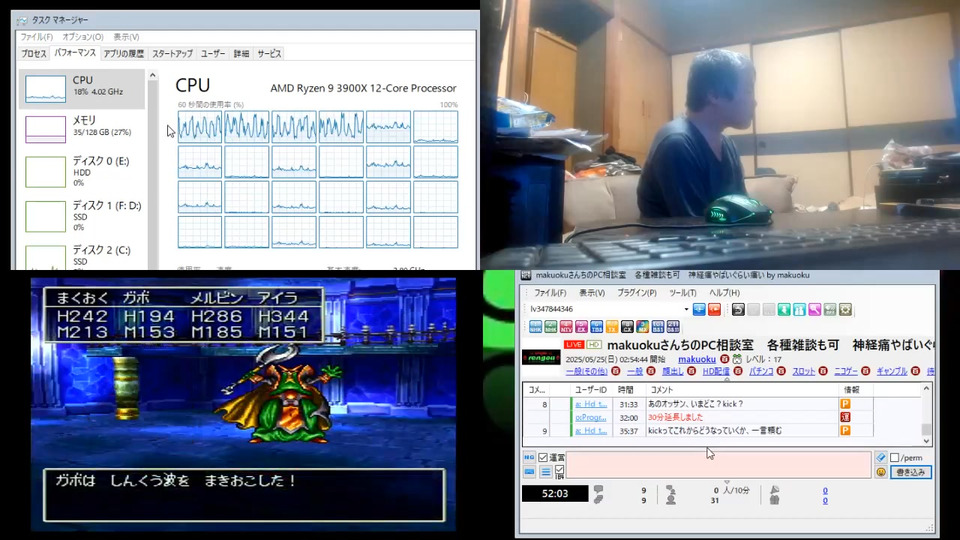Click the blue keyboard icon under the NG icon
960x540 pixels.
(529, 471)
